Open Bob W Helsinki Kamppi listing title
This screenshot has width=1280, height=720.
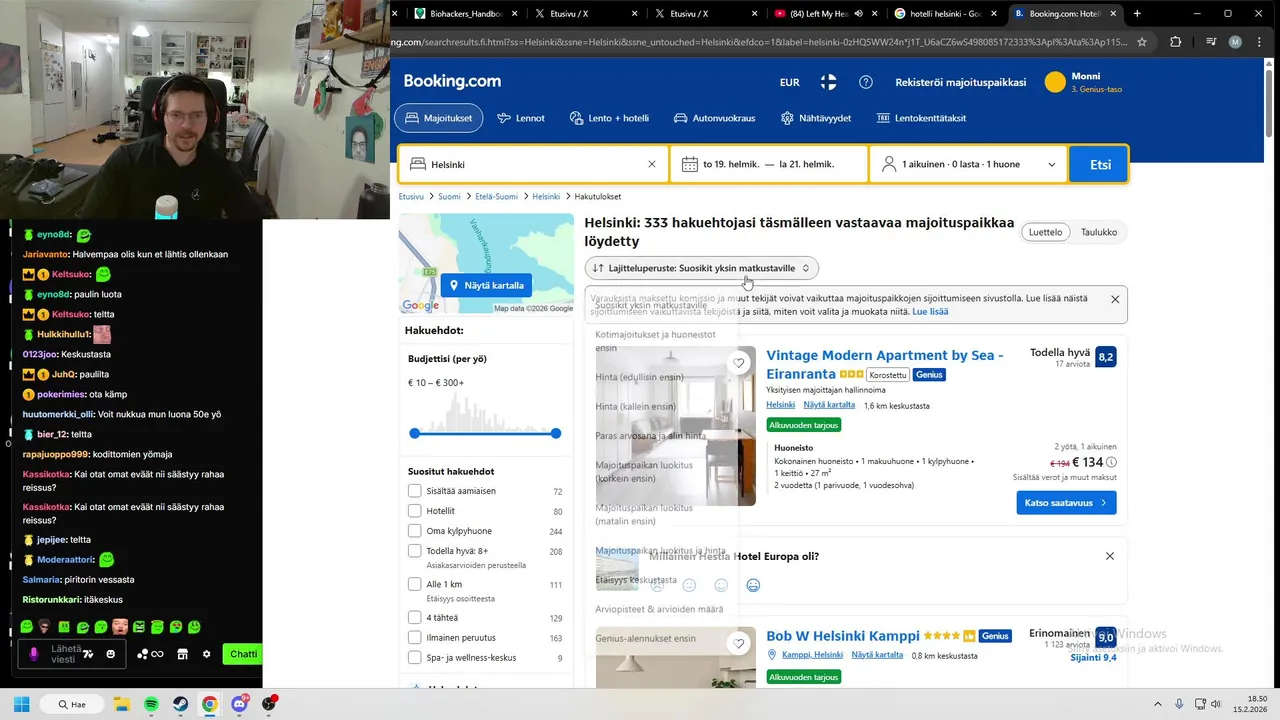[842, 636]
